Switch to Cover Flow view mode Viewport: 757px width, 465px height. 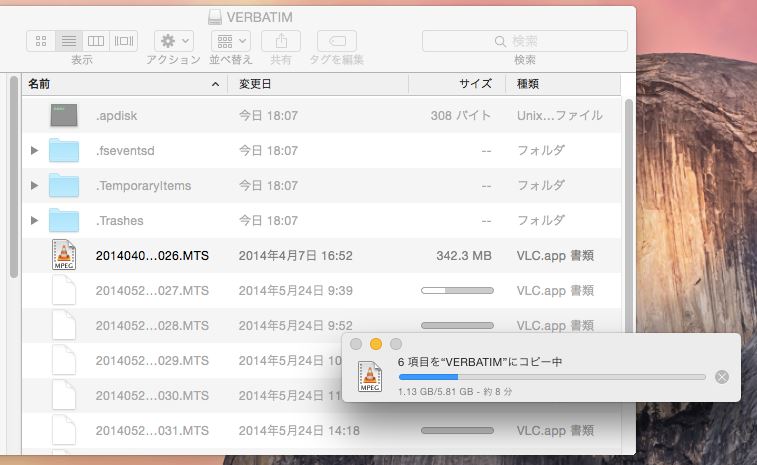(x=124, y=41)
